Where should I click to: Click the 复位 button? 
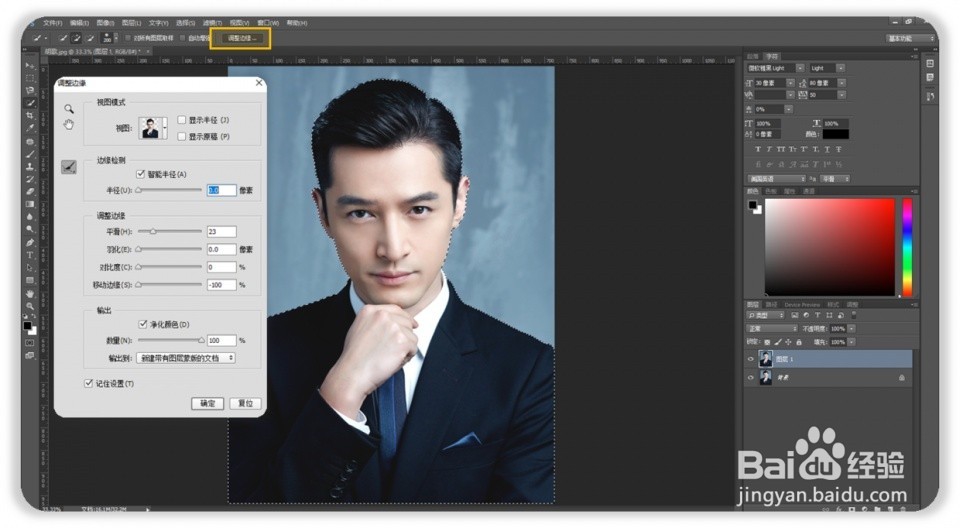coord(246,403)
